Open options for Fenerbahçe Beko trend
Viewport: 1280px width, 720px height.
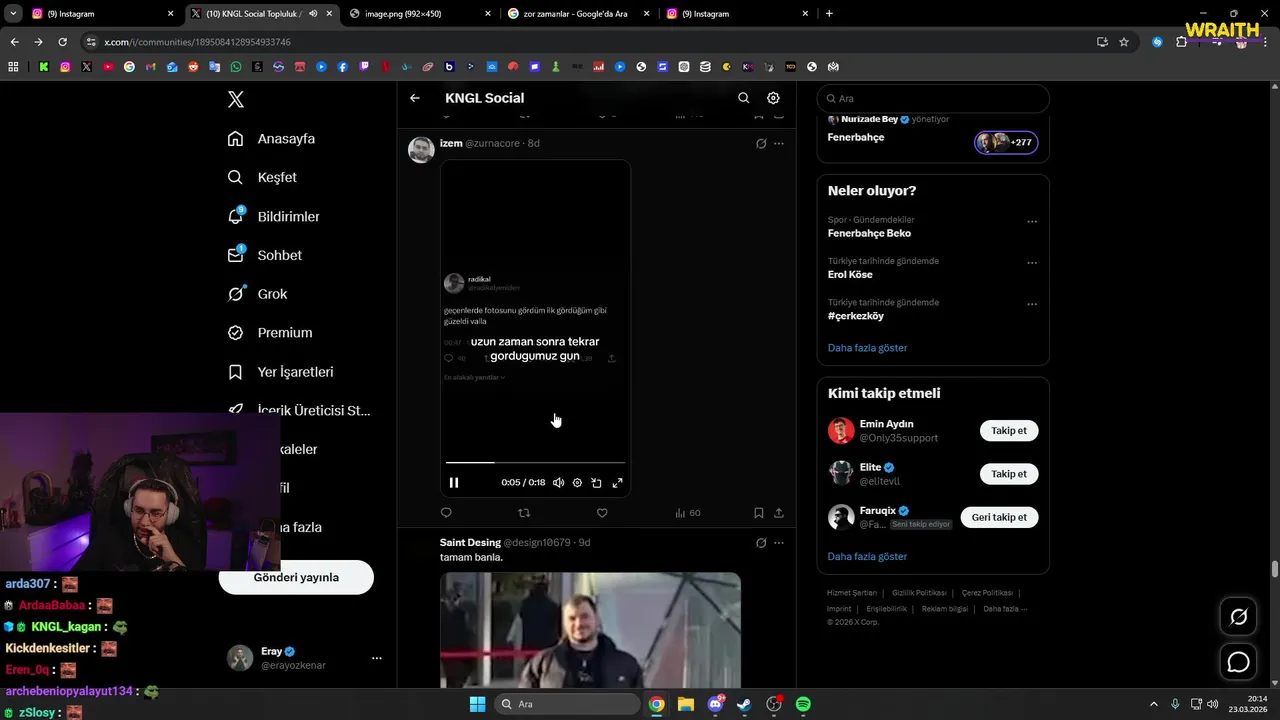pos(1032,222)
